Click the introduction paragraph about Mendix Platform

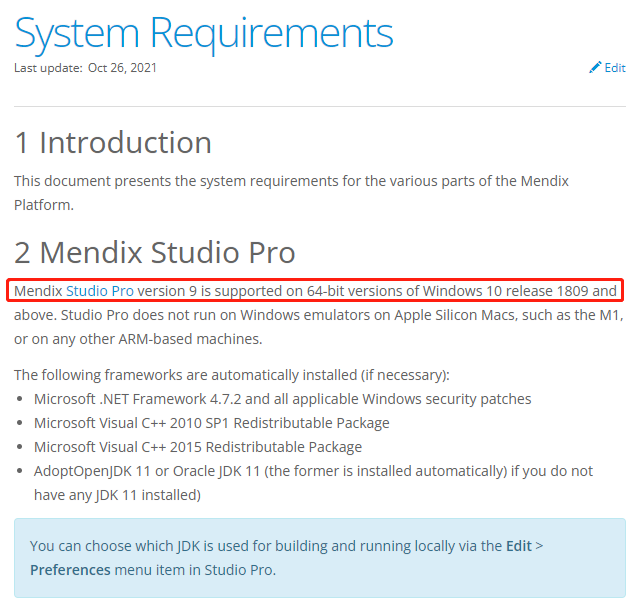click(291, 193)
